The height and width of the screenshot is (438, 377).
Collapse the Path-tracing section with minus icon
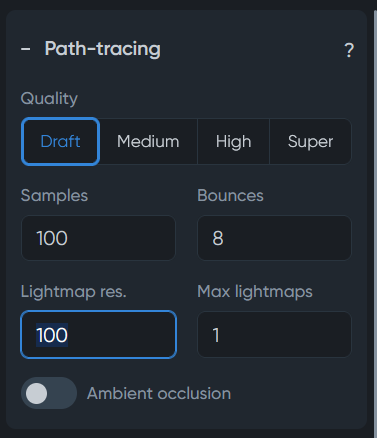[26, 49]
